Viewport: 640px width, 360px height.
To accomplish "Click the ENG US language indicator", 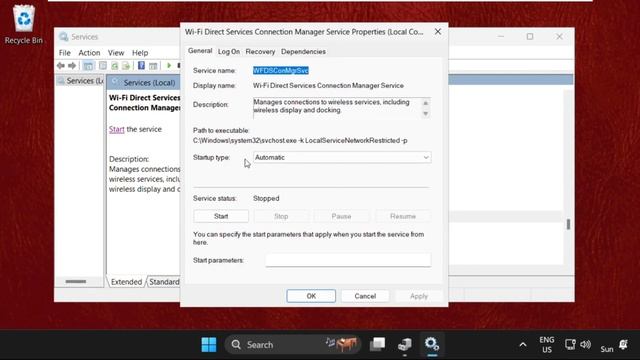I will tap(547, 344).
